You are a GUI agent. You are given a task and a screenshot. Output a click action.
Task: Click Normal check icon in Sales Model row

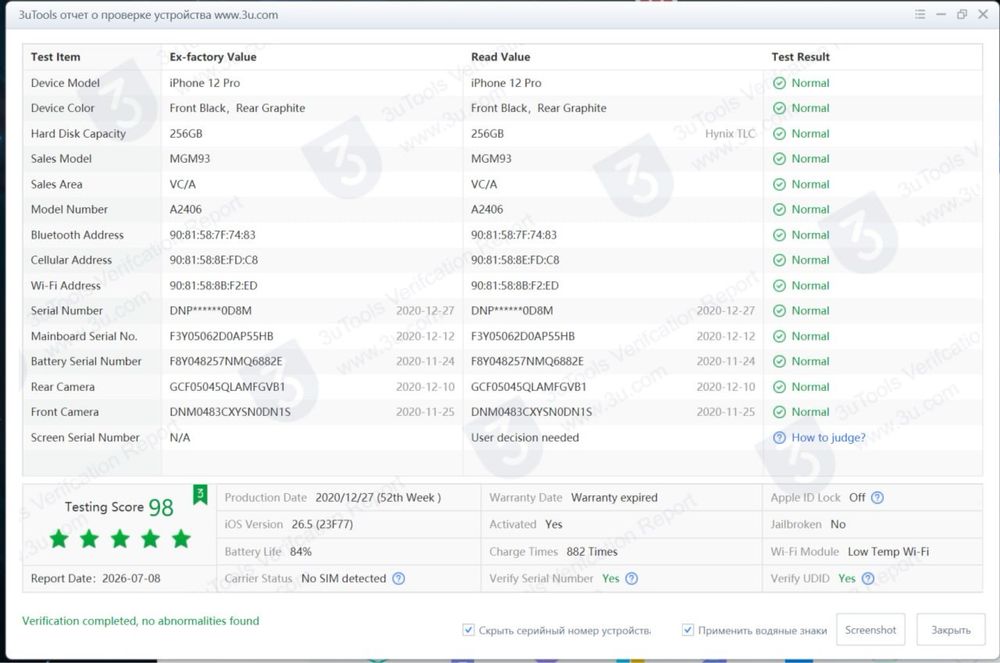click(x=779, y=159)
